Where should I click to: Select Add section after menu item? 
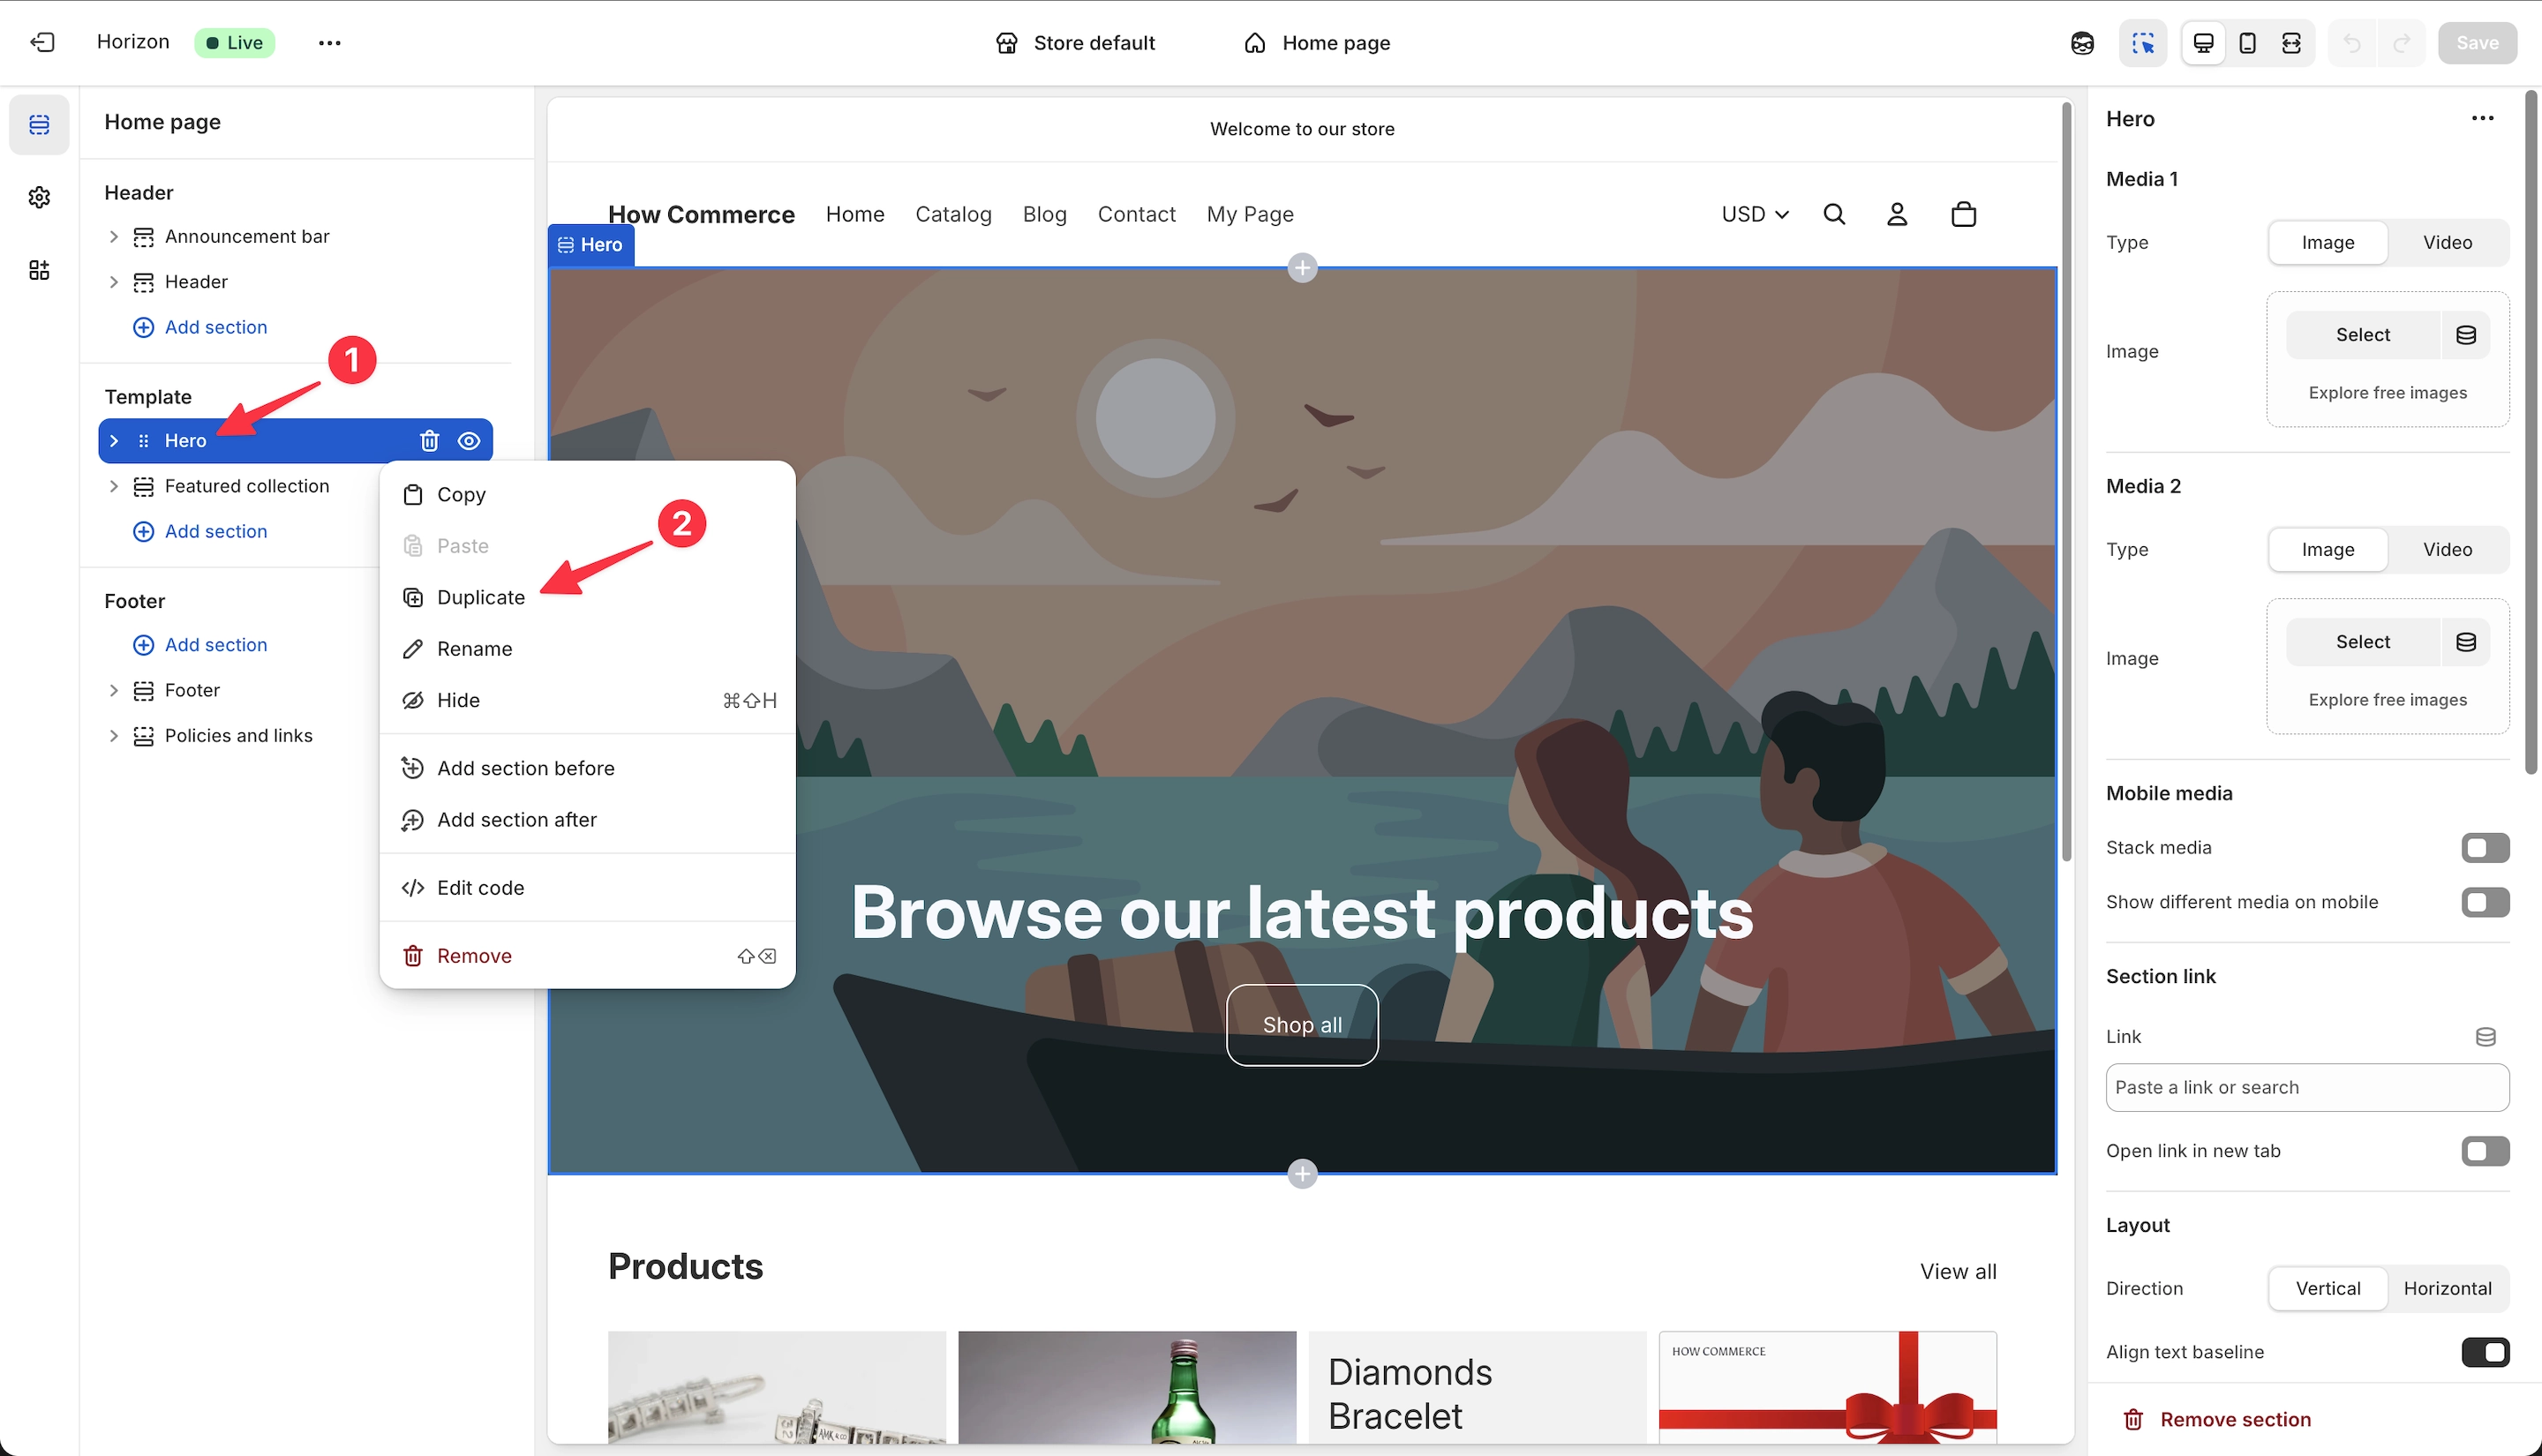[587, 820]
